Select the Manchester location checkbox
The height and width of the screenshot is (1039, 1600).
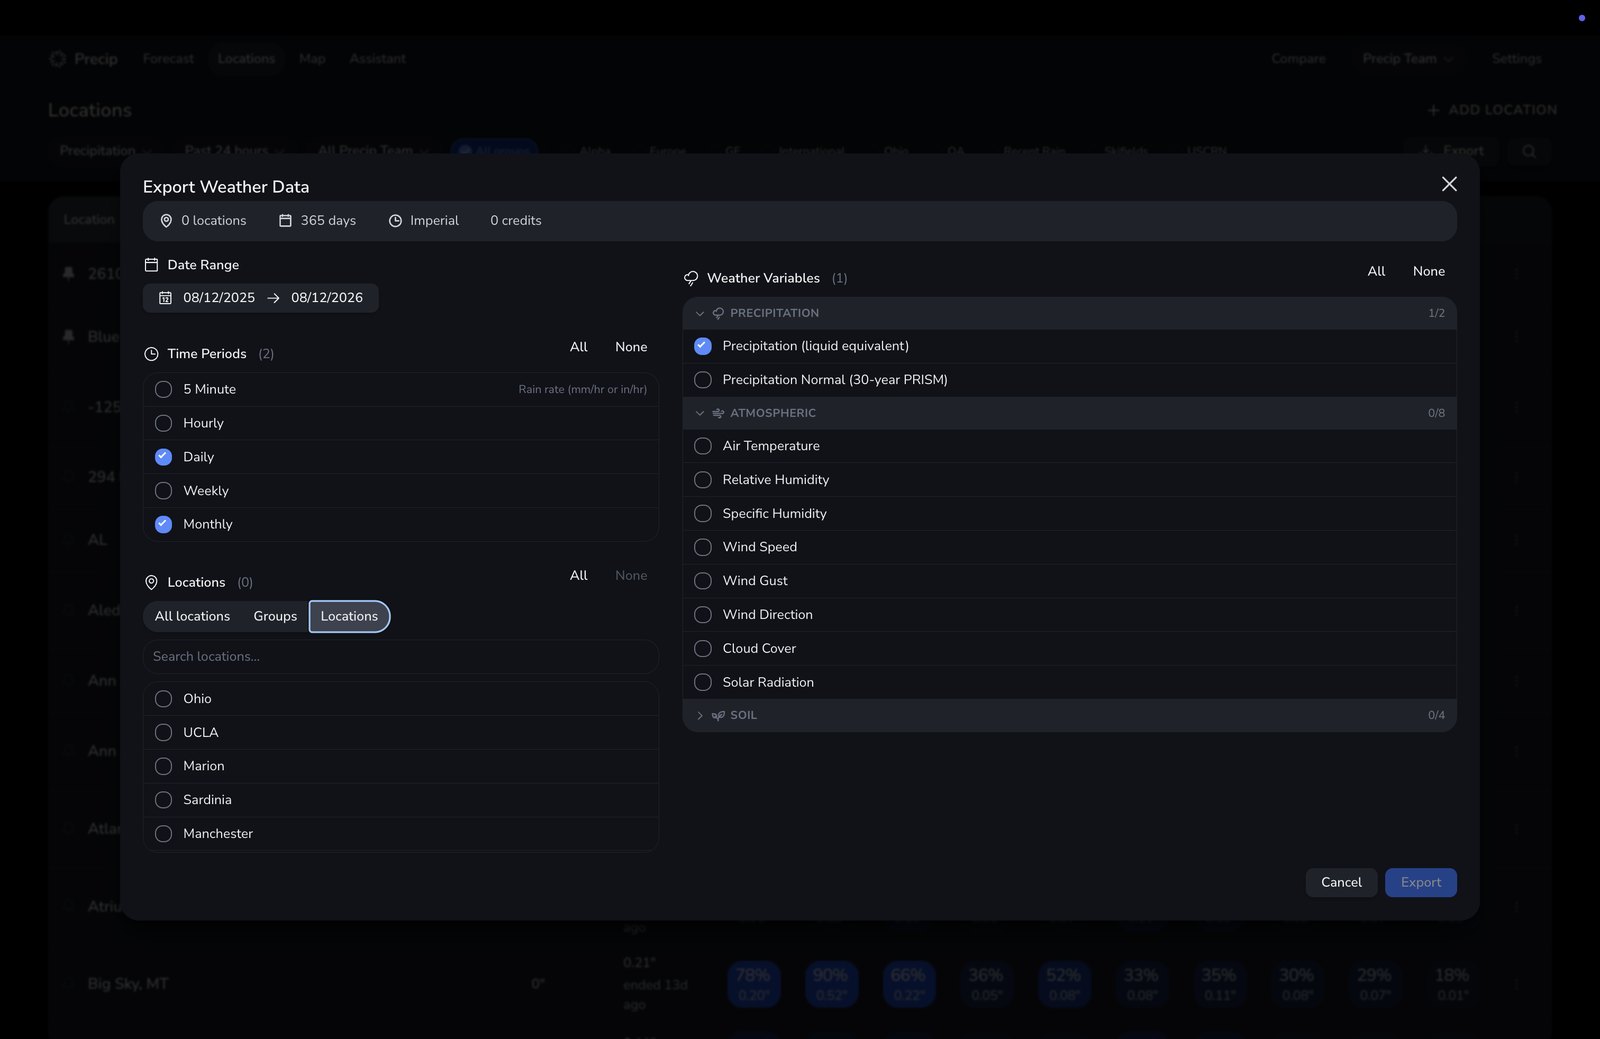tap(164, 834)
